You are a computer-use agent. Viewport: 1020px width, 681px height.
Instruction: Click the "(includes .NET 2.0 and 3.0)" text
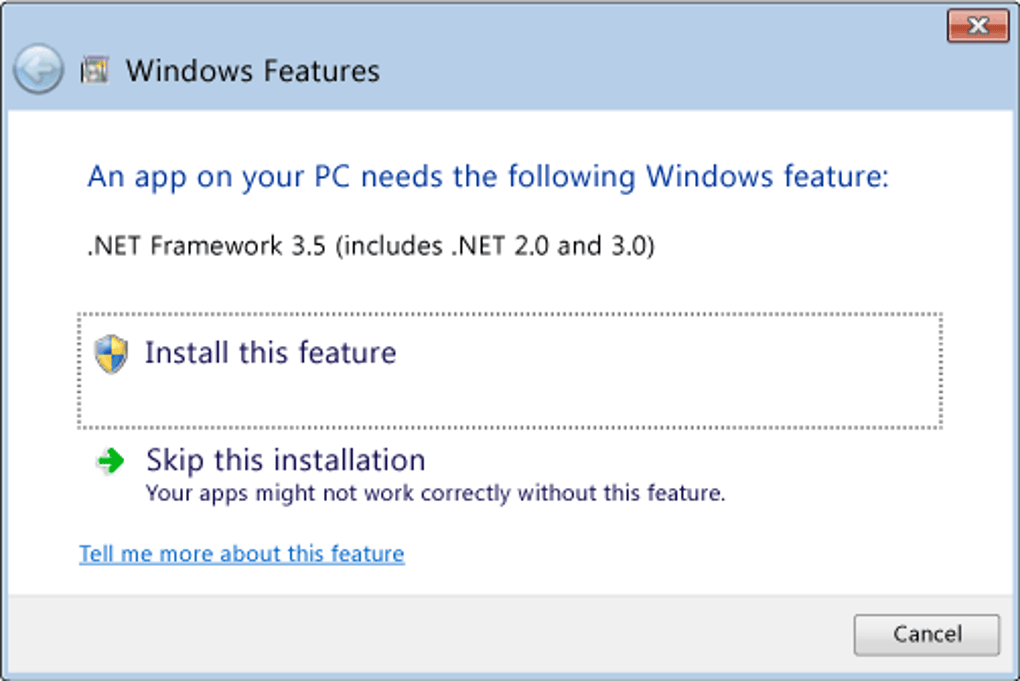[495, 246]
